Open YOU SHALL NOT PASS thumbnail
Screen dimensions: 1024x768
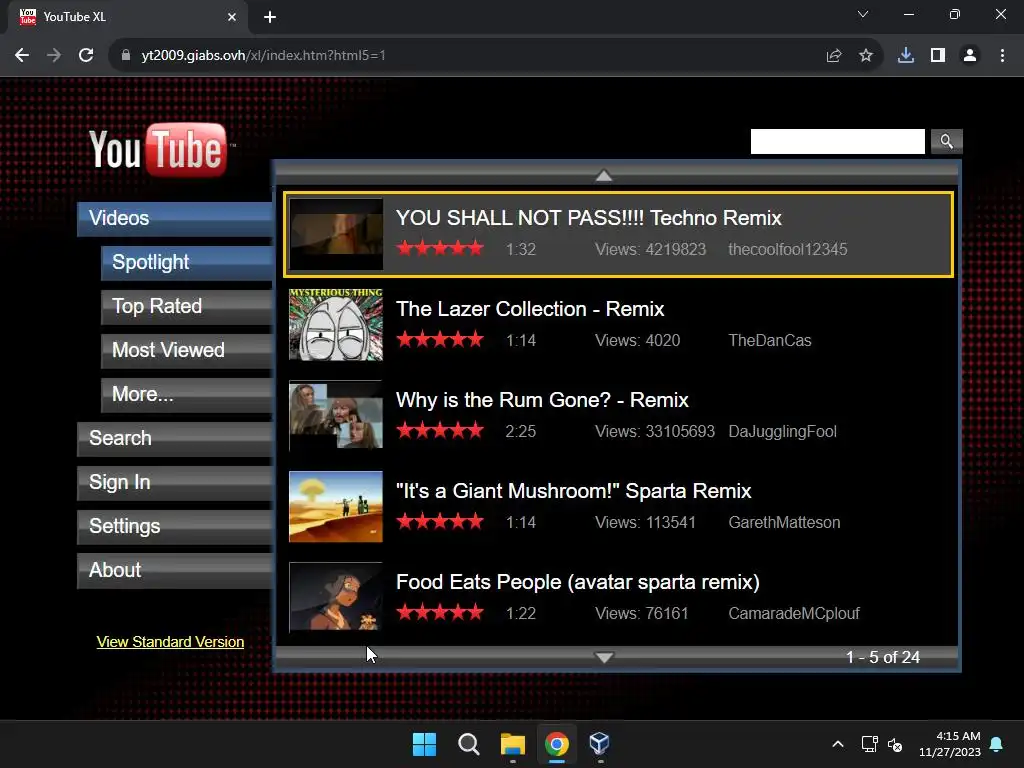336,234
